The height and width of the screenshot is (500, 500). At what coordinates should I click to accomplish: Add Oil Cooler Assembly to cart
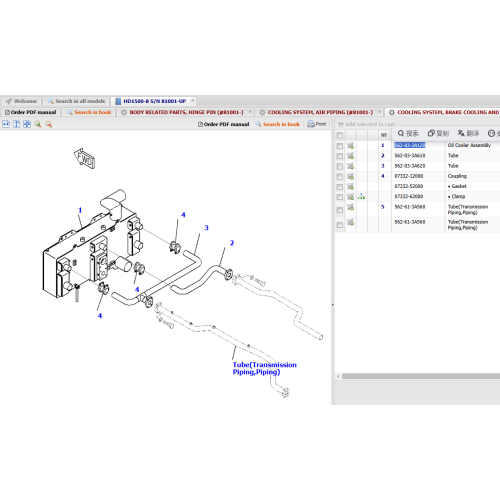pos(350,146)
